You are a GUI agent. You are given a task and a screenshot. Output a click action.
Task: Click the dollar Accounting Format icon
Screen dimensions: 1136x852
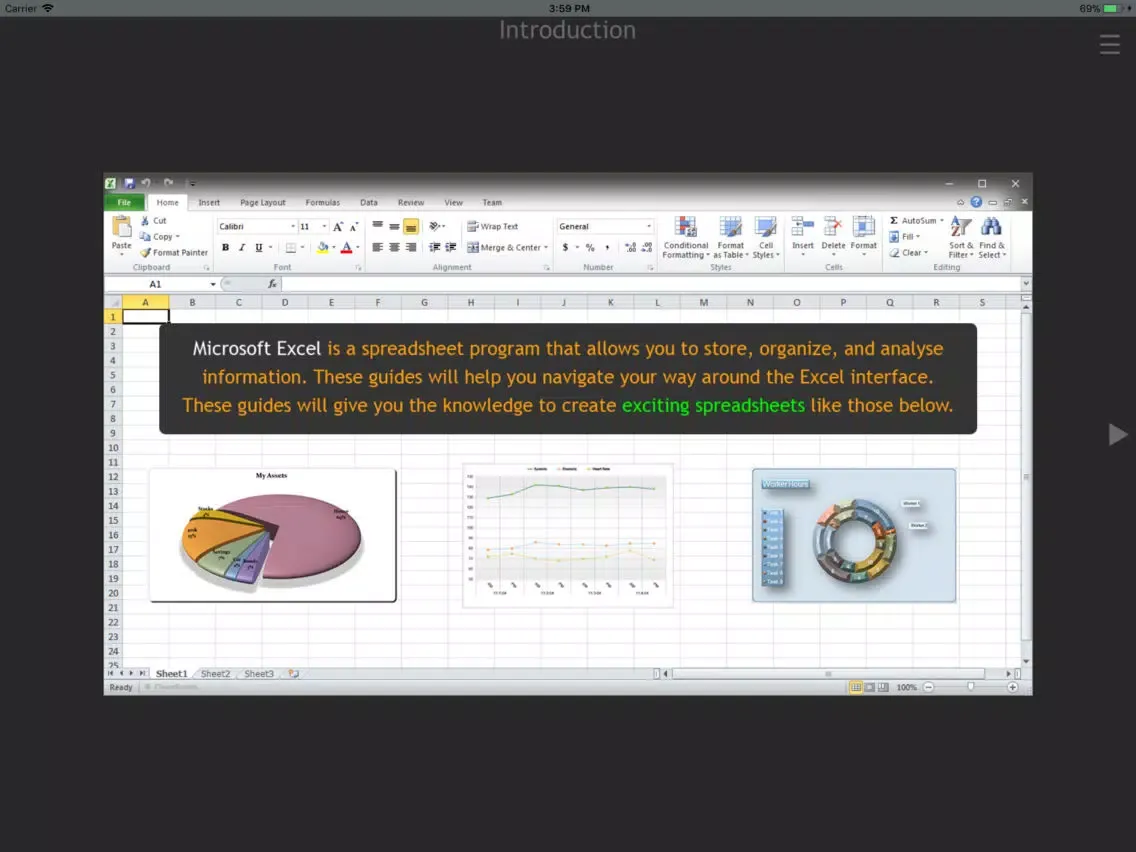pos(565,248)
